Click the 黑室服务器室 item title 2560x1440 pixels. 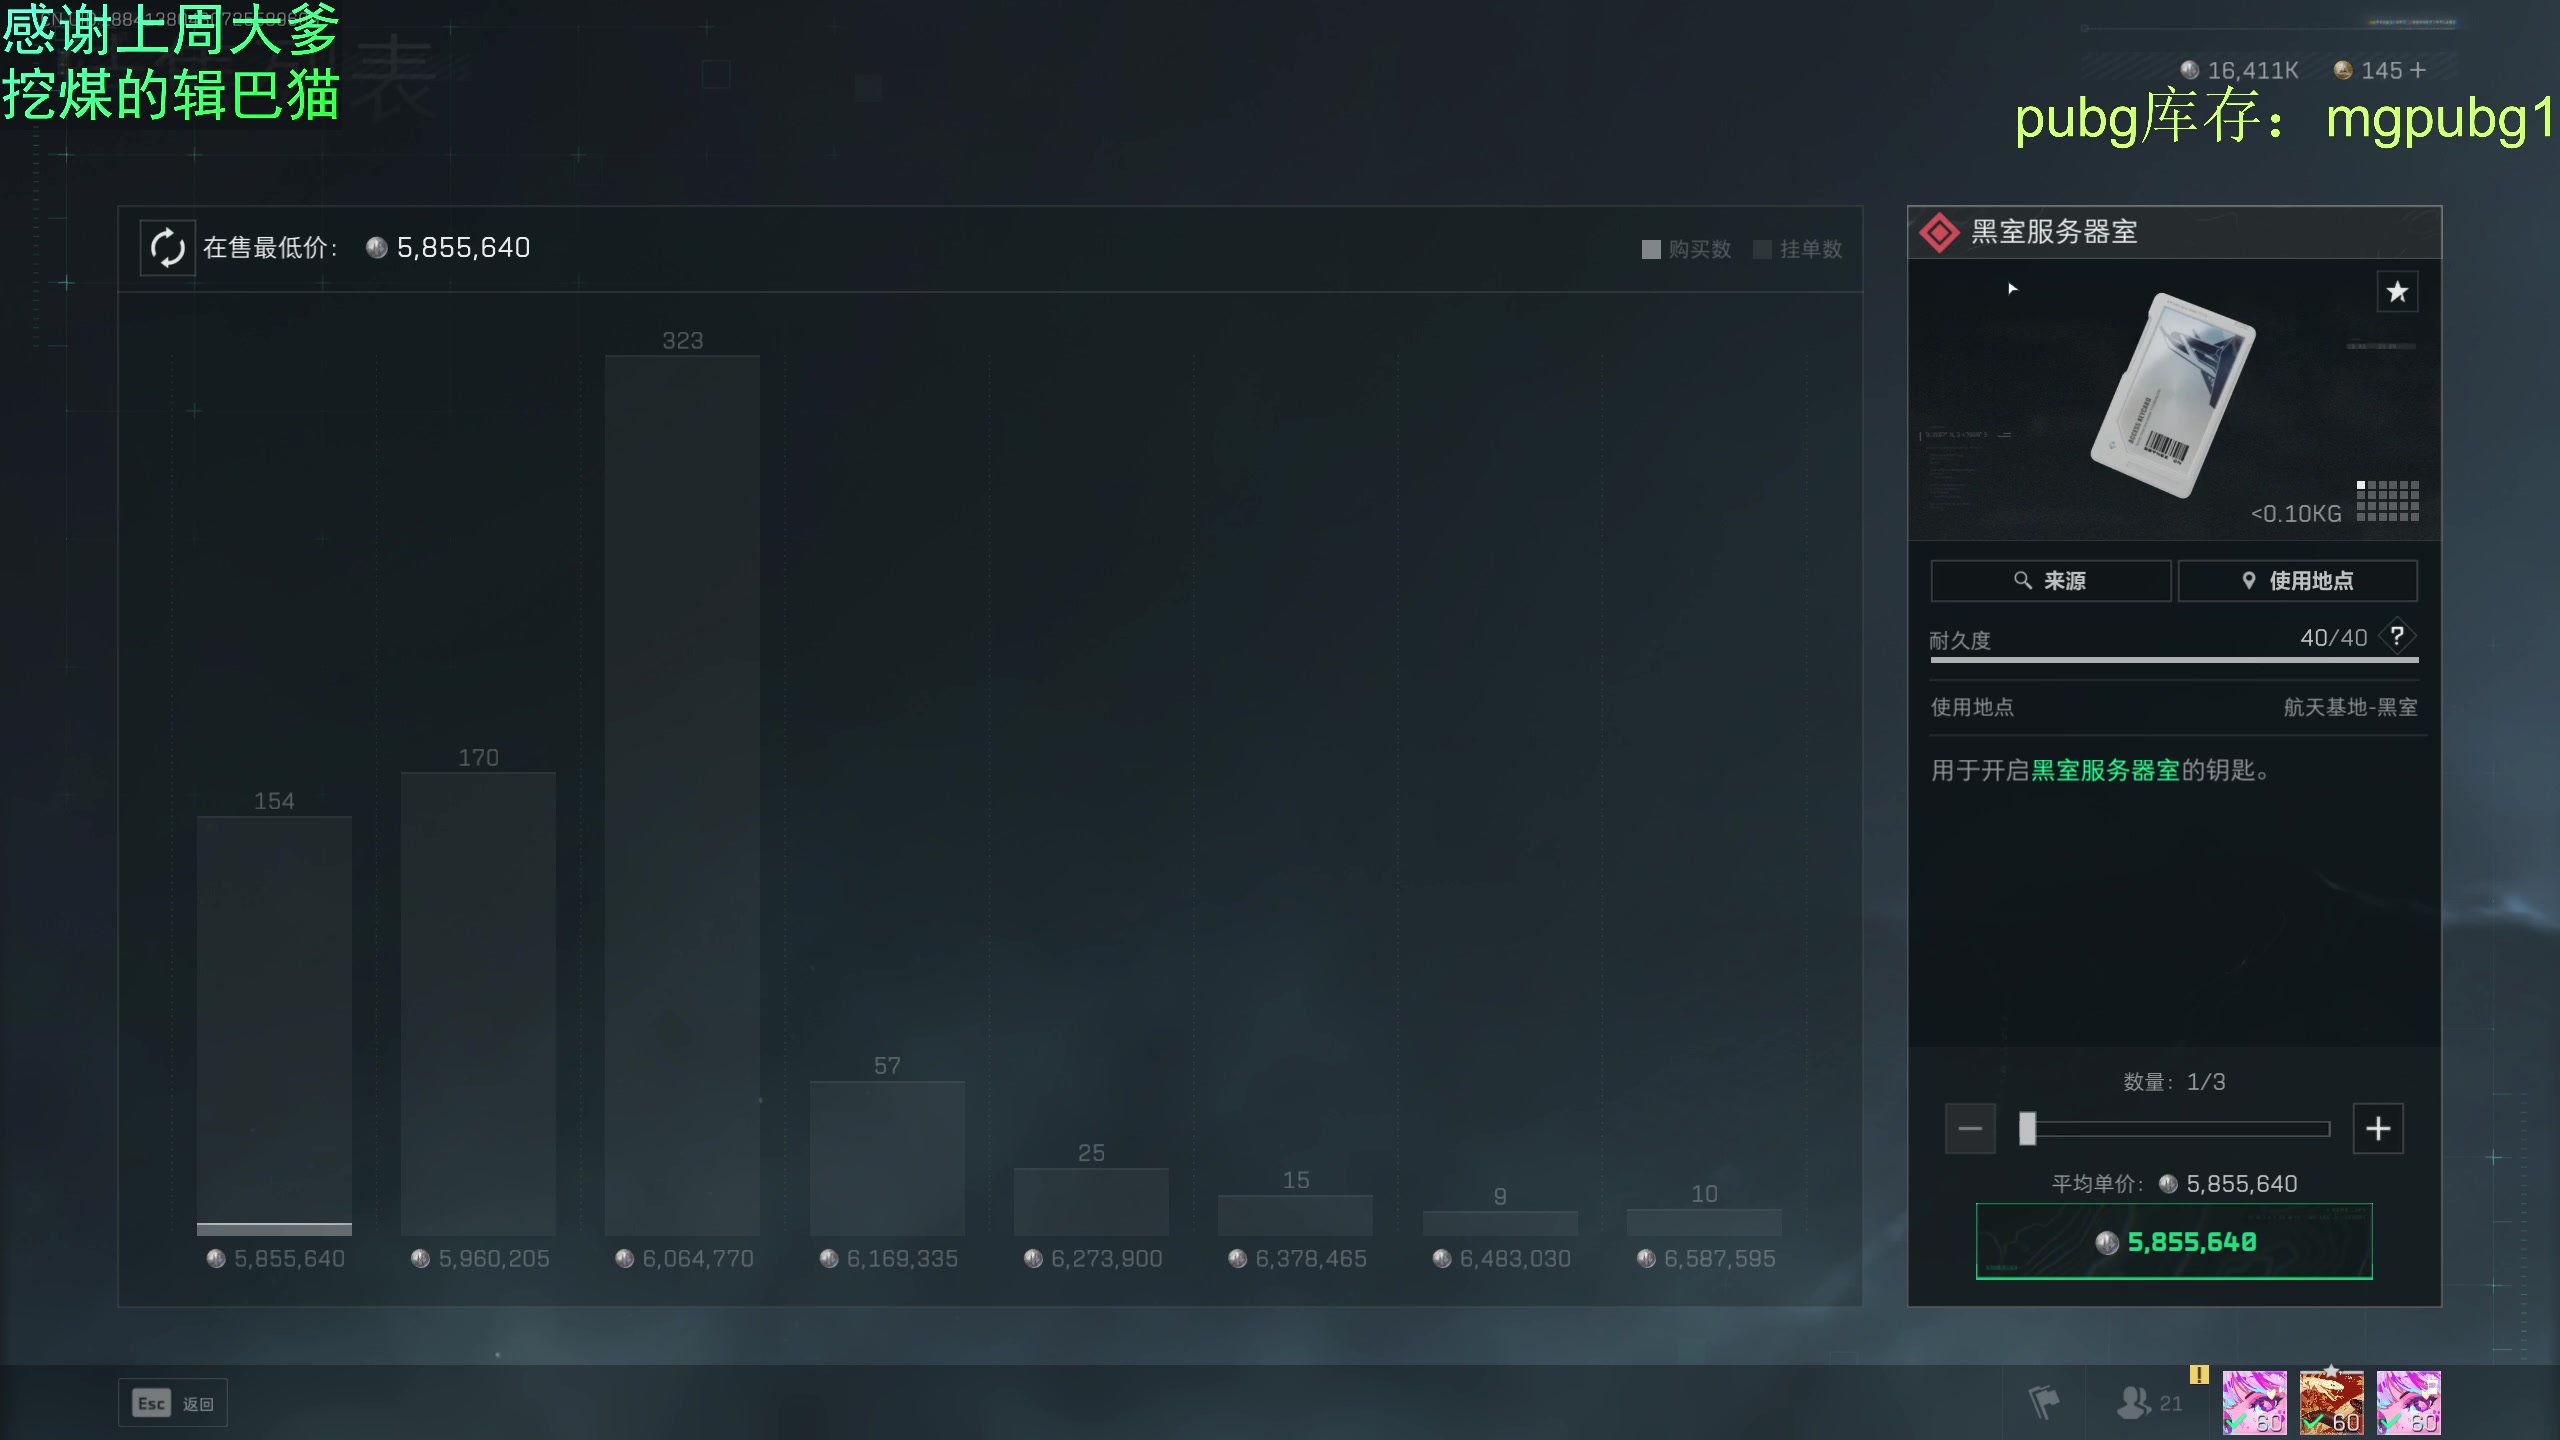pos(2054,232)
